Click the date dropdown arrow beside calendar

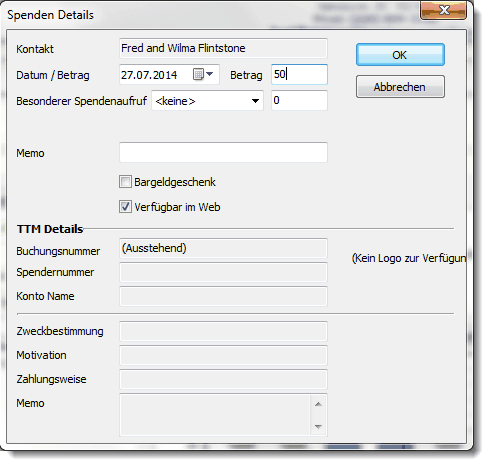click(x=210, y=74)
